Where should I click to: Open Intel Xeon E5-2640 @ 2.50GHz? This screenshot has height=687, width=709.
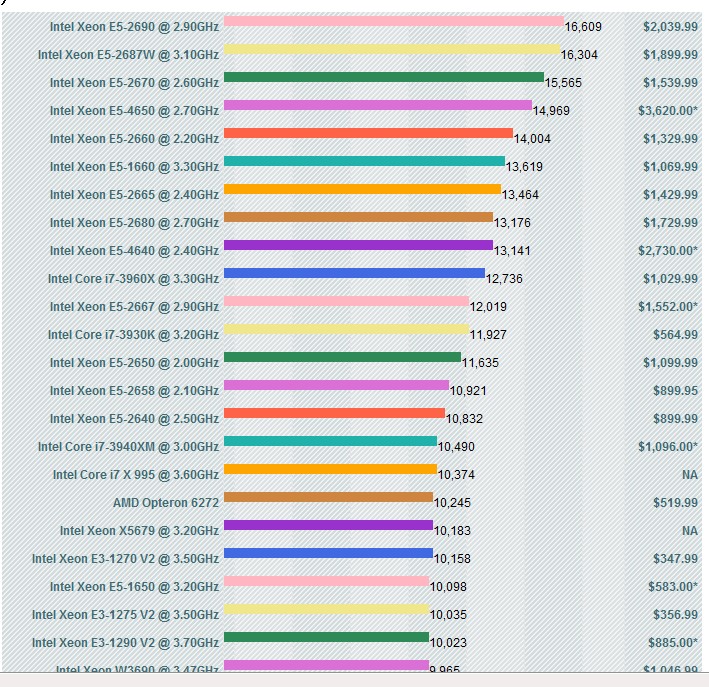[134, 419]
